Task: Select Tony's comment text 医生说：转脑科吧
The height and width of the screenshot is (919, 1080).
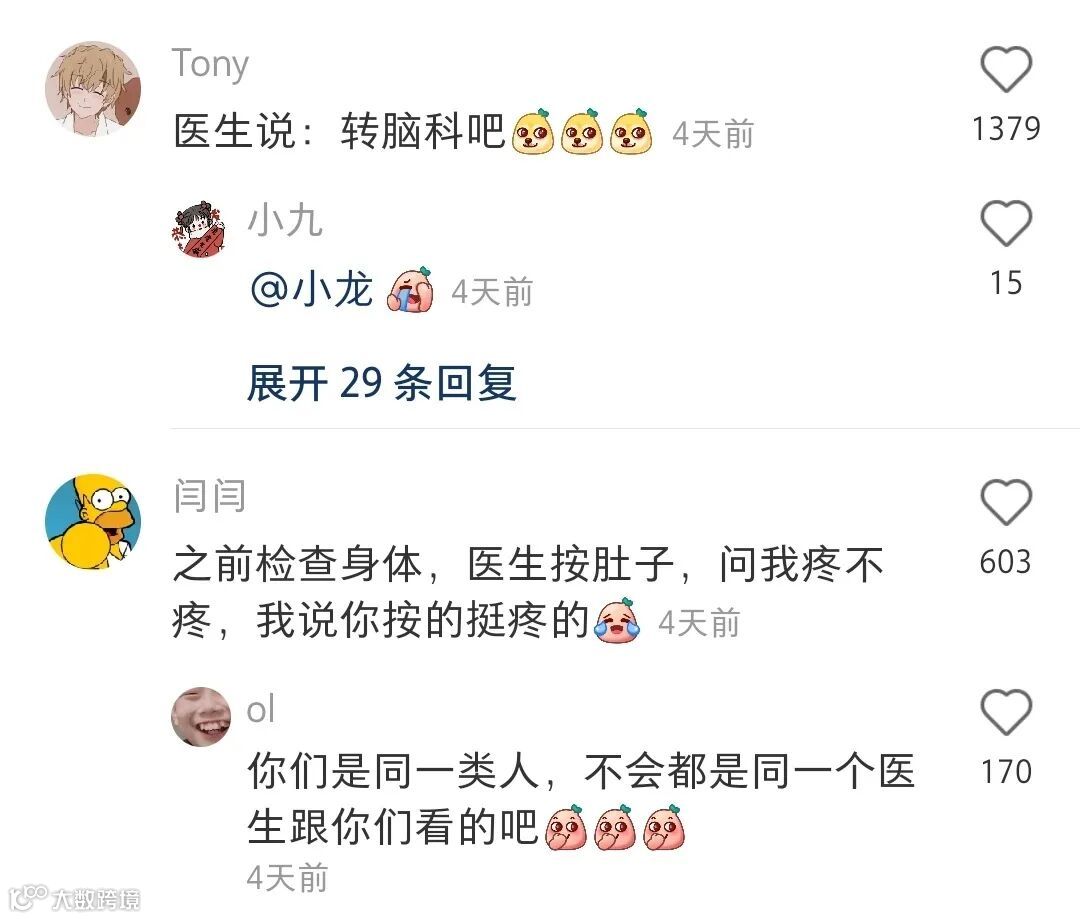Action: pos(339,131)
